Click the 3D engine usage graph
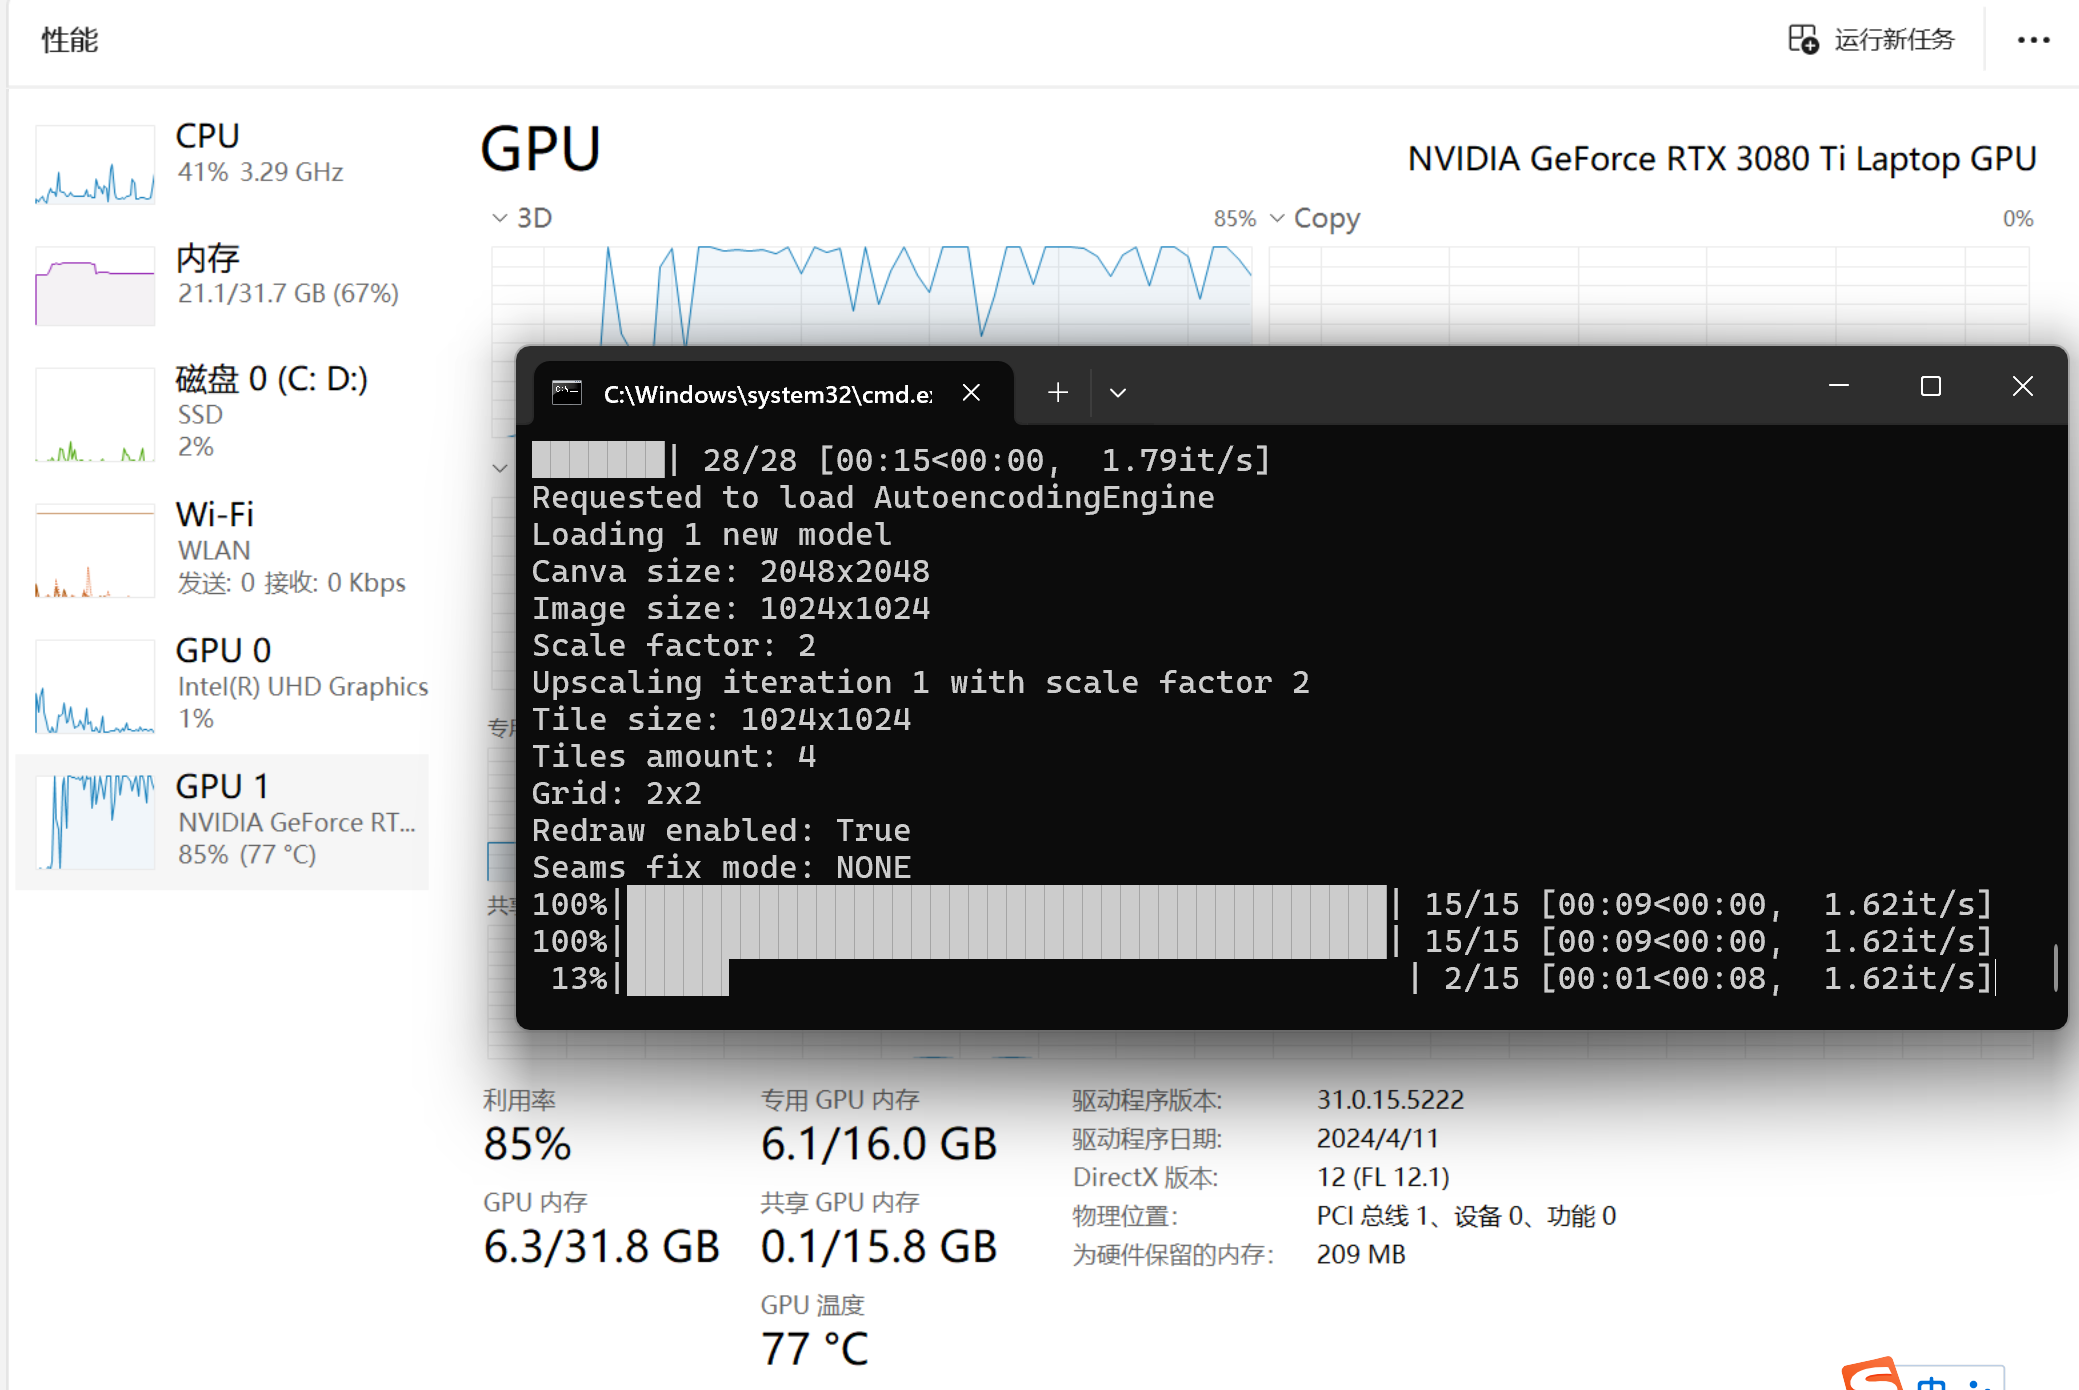The height and width of the screenshot is (1390, 2079). [x=871, y=295]
